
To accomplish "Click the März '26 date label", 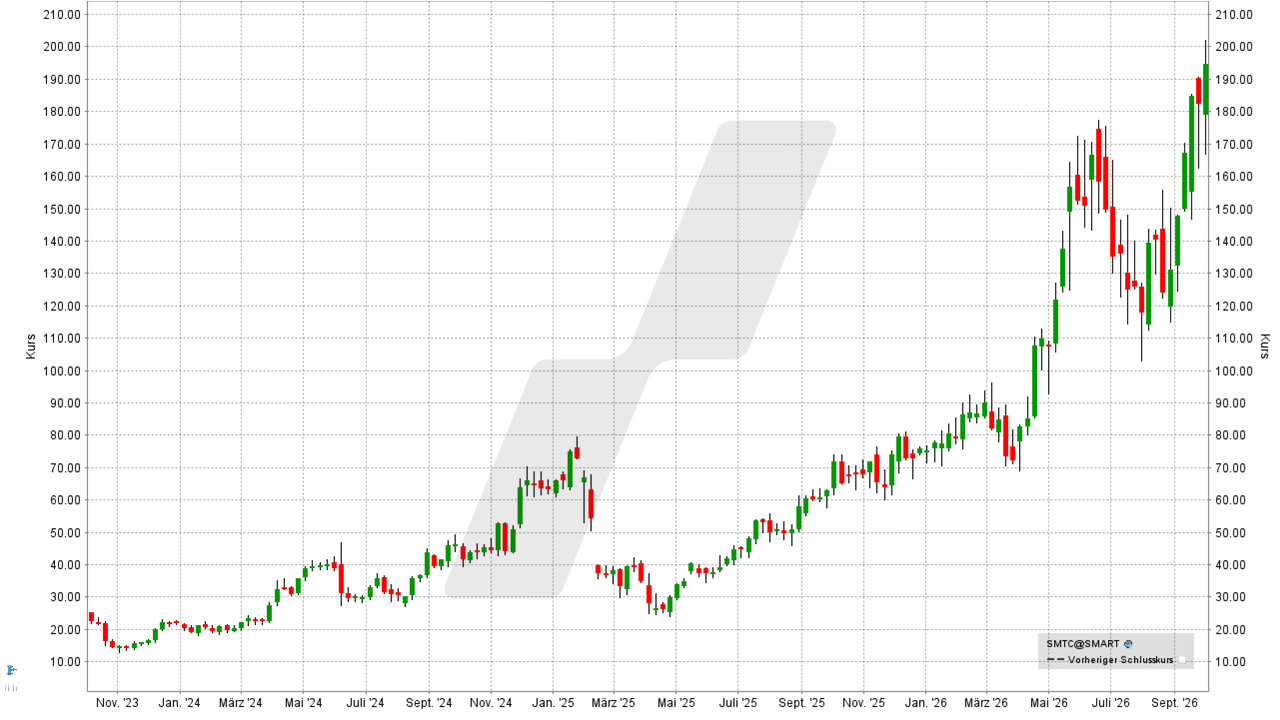I will pos(984,703).
